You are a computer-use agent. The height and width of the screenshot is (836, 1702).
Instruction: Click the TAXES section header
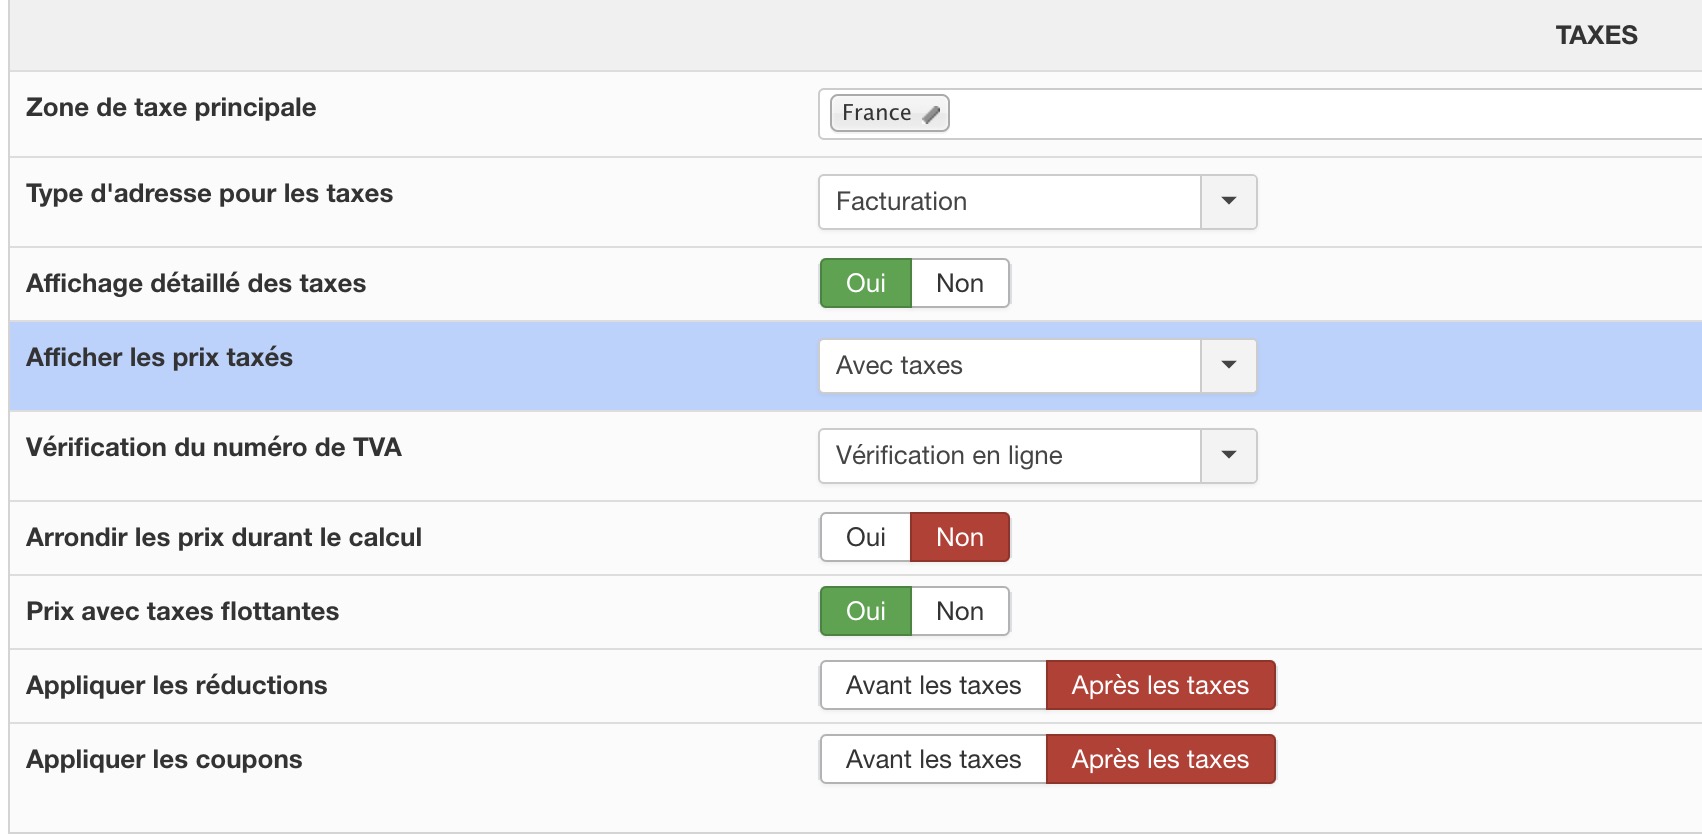(x=1596, y=36)
